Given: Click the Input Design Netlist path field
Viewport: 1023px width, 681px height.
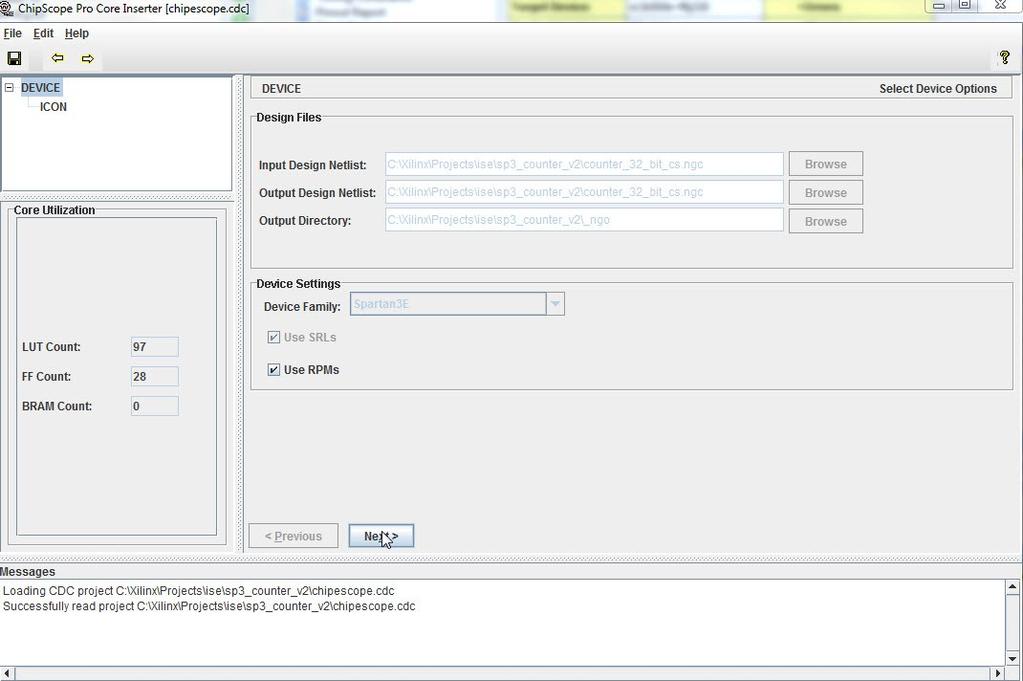Looking at the screenshot, I should [x=584, y=164].
